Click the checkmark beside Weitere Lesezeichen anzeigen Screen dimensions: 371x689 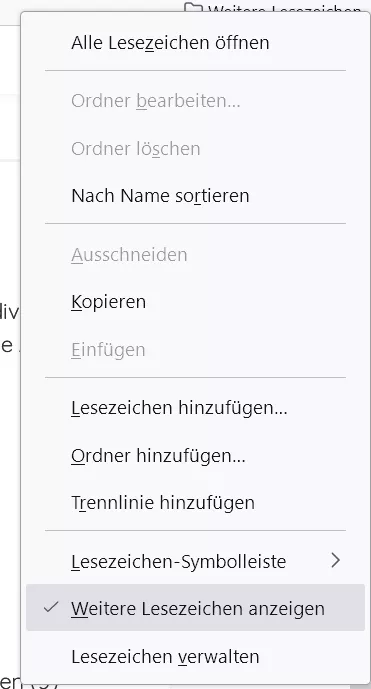click(51, 607)
